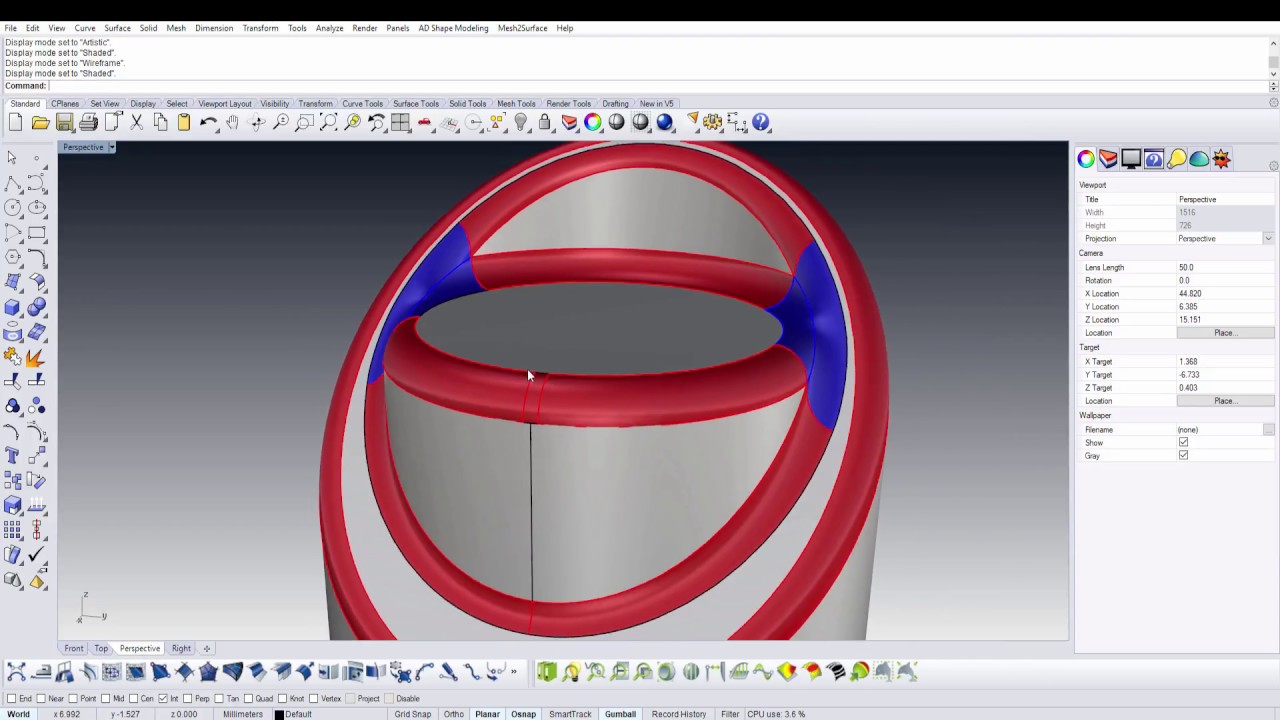Viewport: 1280px width, 720px height.
Task: Click the light bulb Hide objects icon
Action: (520, 122)
